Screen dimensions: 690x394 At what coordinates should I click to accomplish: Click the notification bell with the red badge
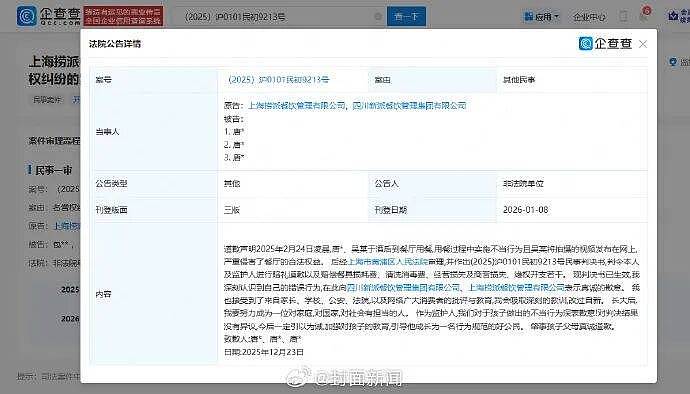point(645,15)
